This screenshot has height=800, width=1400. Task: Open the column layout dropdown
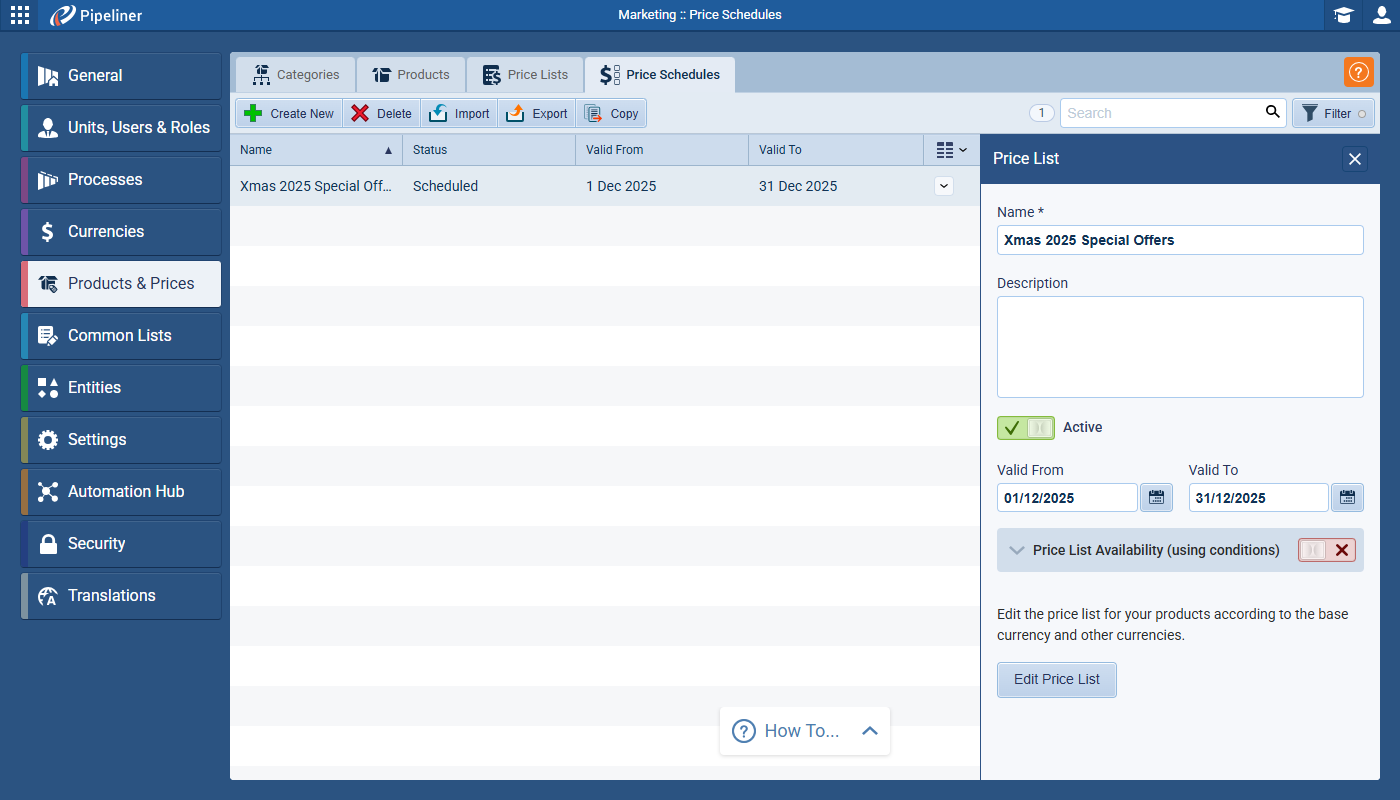tap(951, 150)
